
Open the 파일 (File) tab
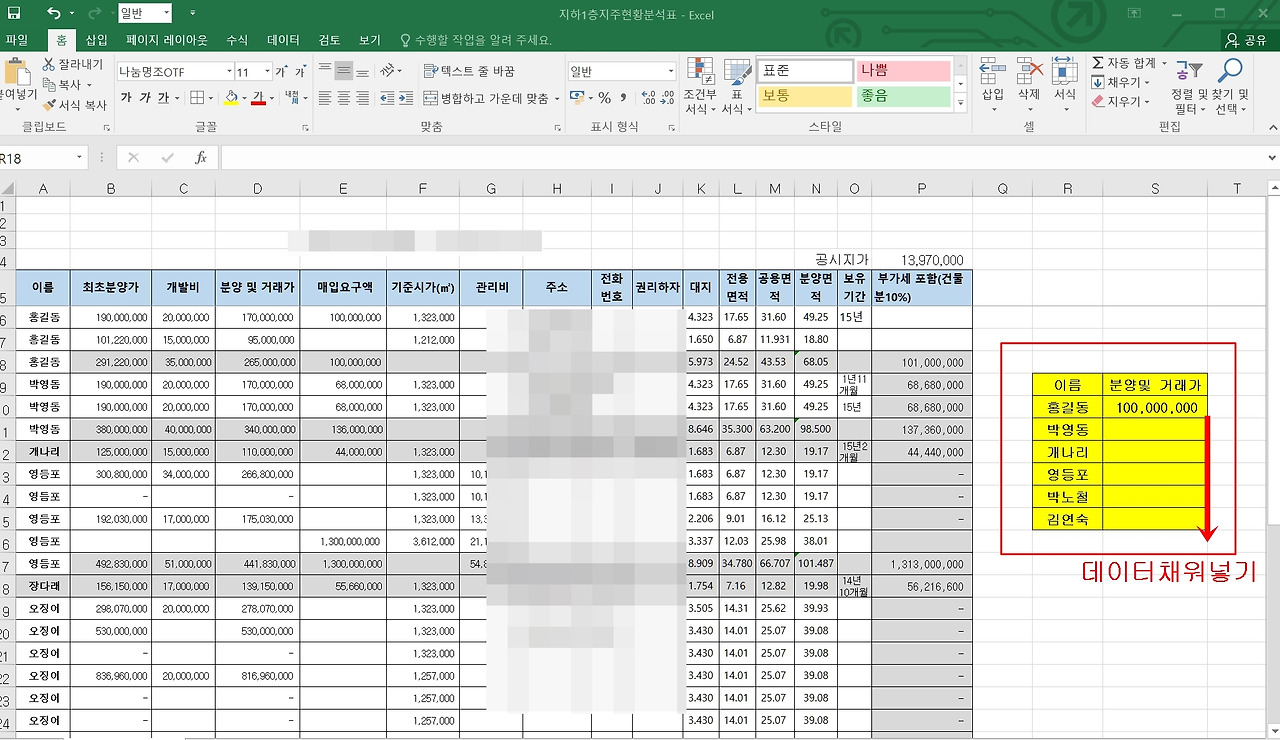pyautogui.click(x=17, y=40)
